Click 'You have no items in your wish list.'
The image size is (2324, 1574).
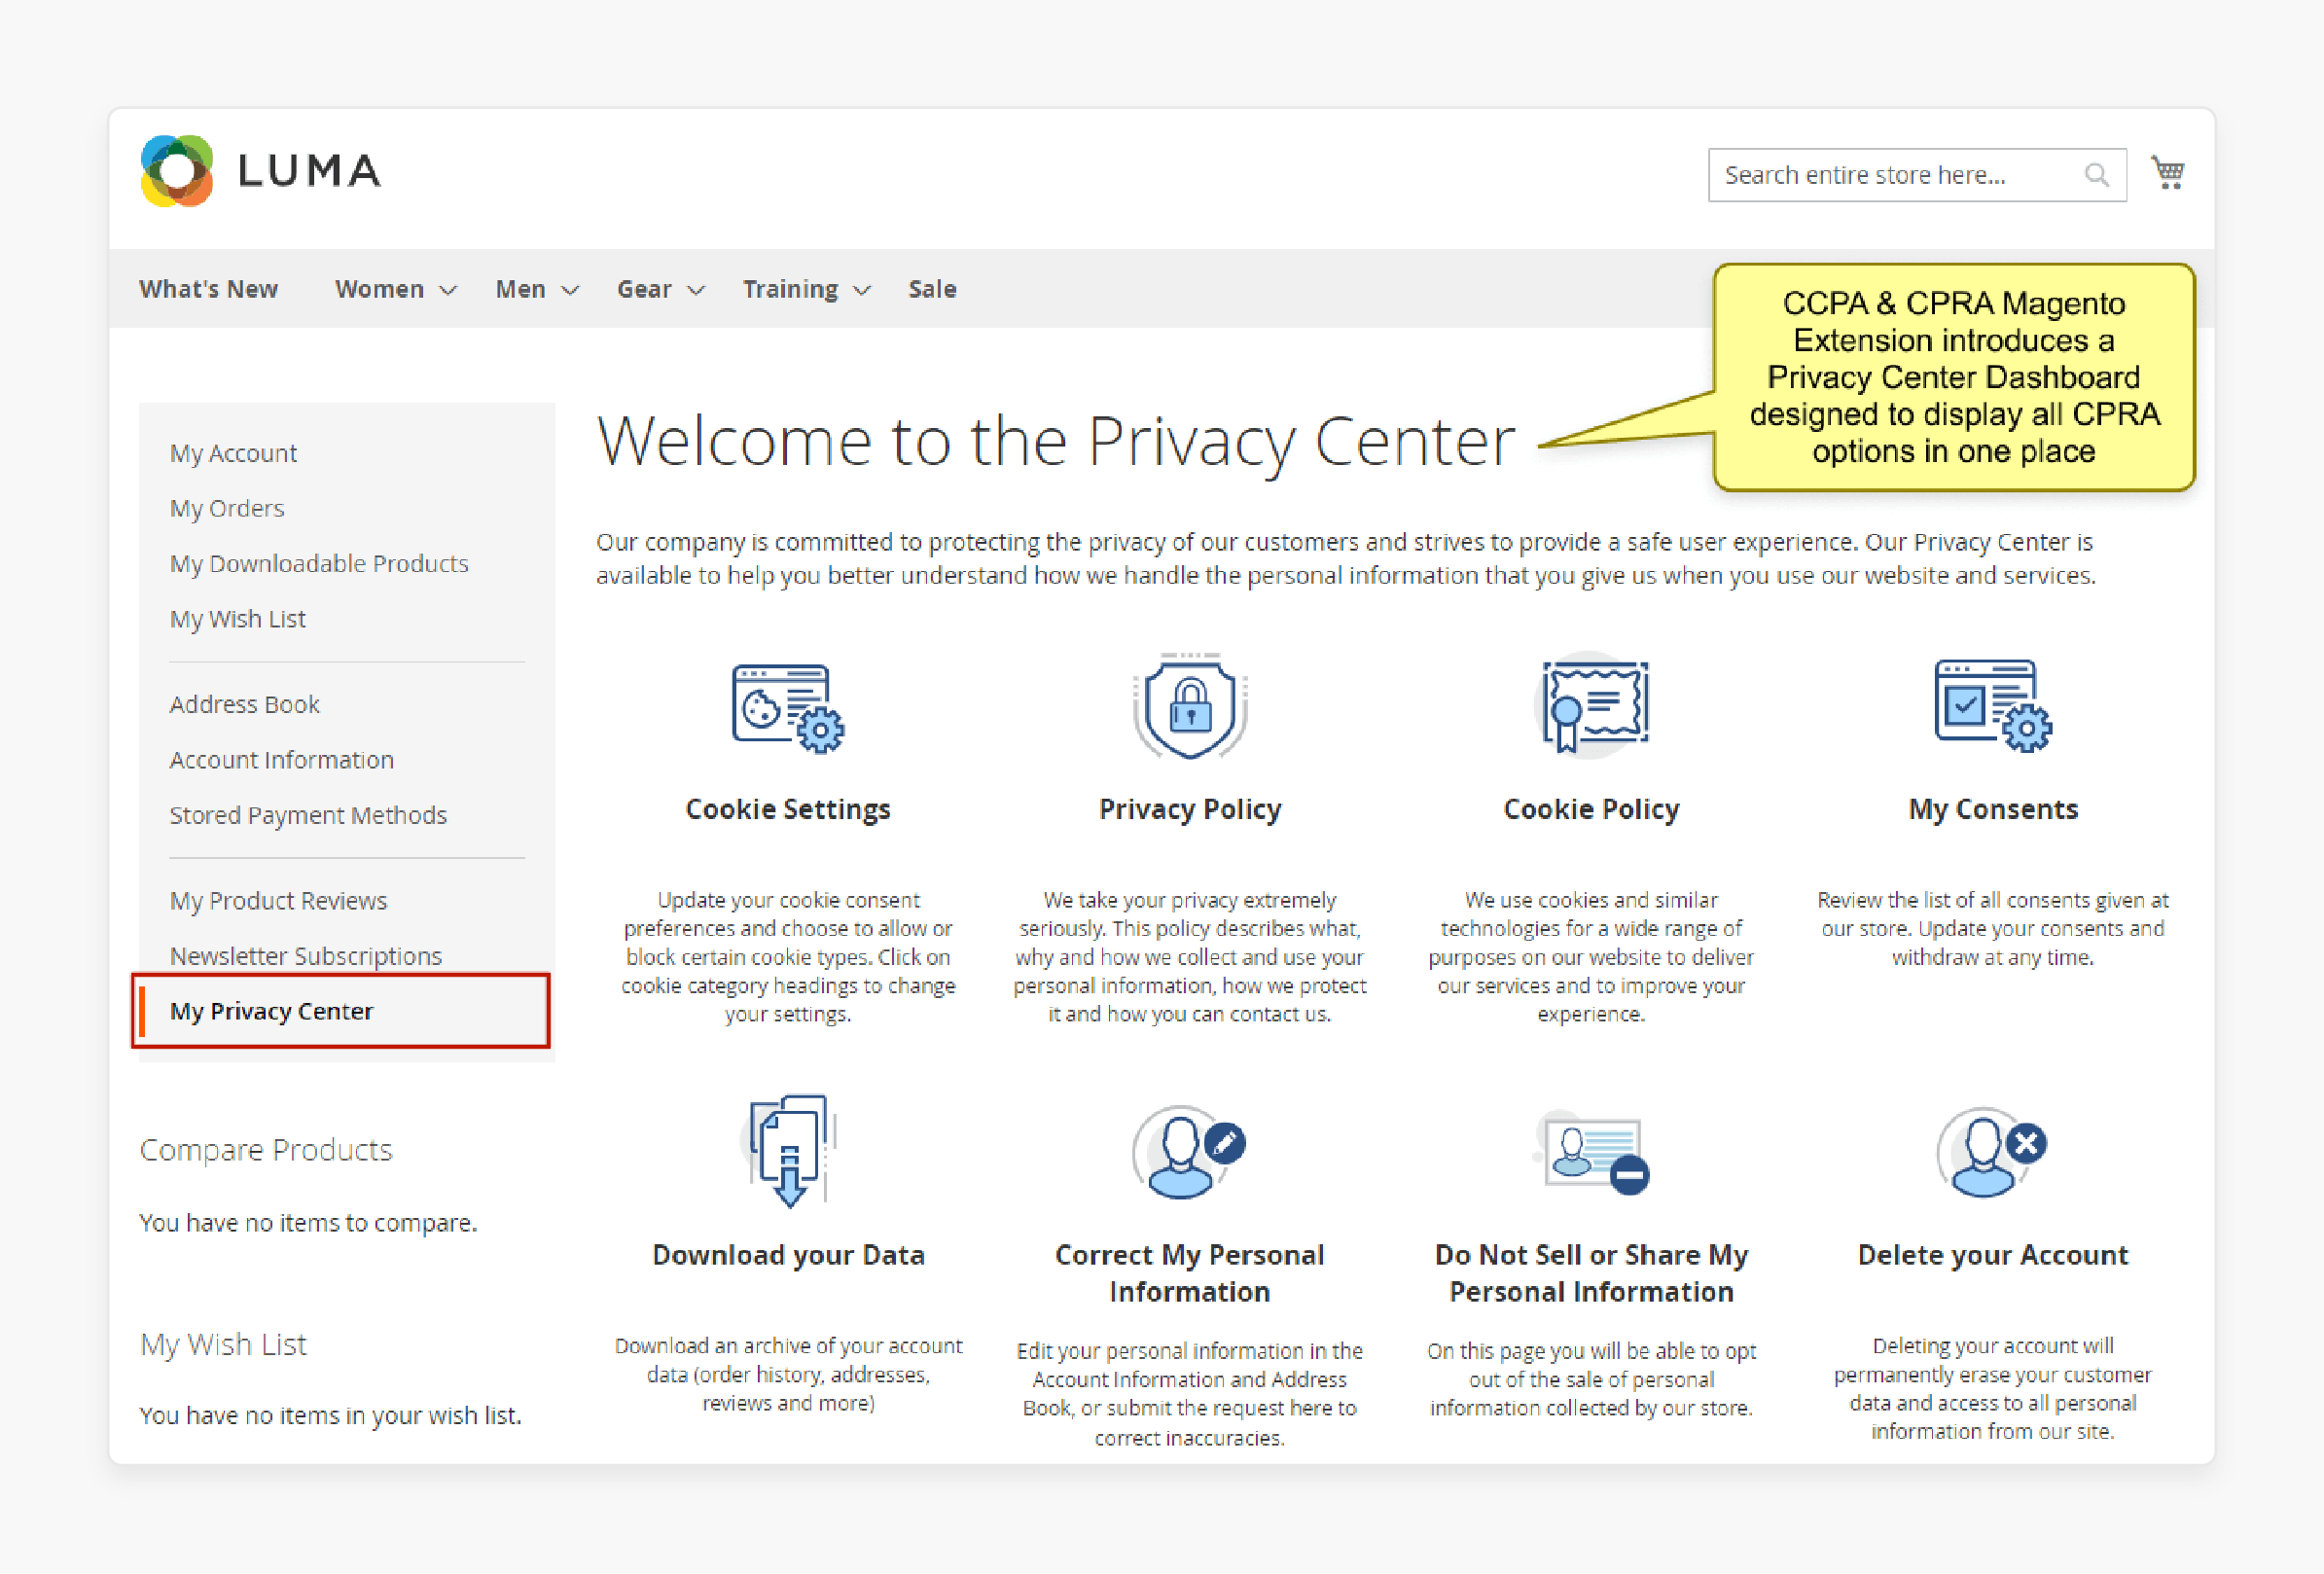(x=330, y=1416)
